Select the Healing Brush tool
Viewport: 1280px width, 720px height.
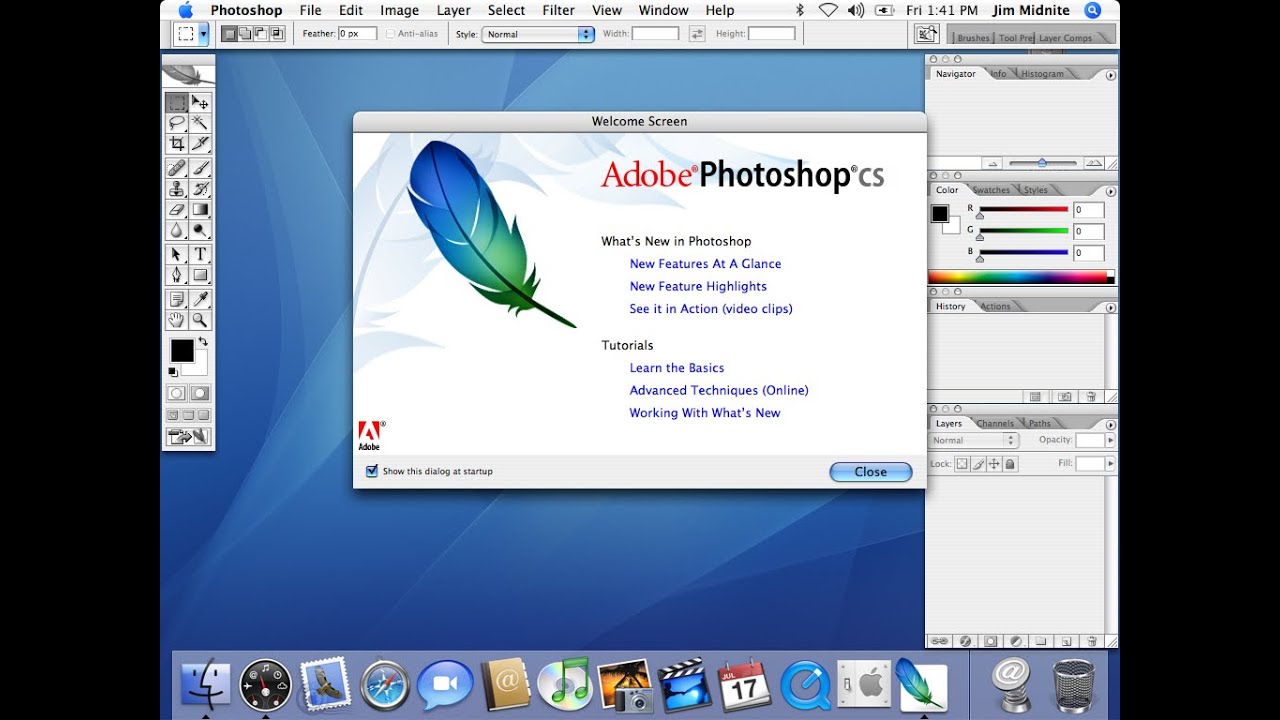177,167
